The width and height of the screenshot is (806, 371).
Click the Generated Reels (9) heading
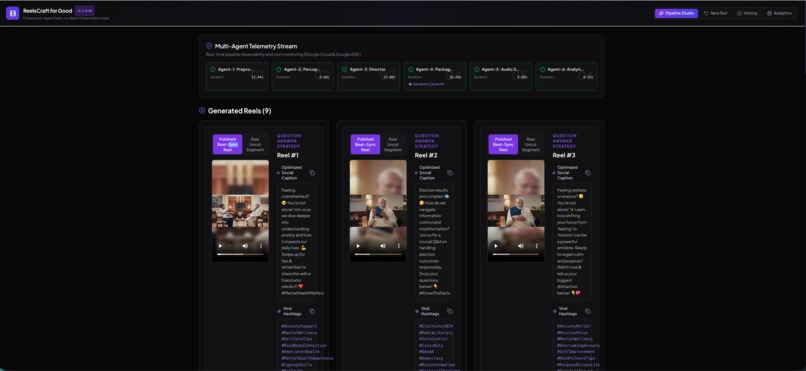240,110
